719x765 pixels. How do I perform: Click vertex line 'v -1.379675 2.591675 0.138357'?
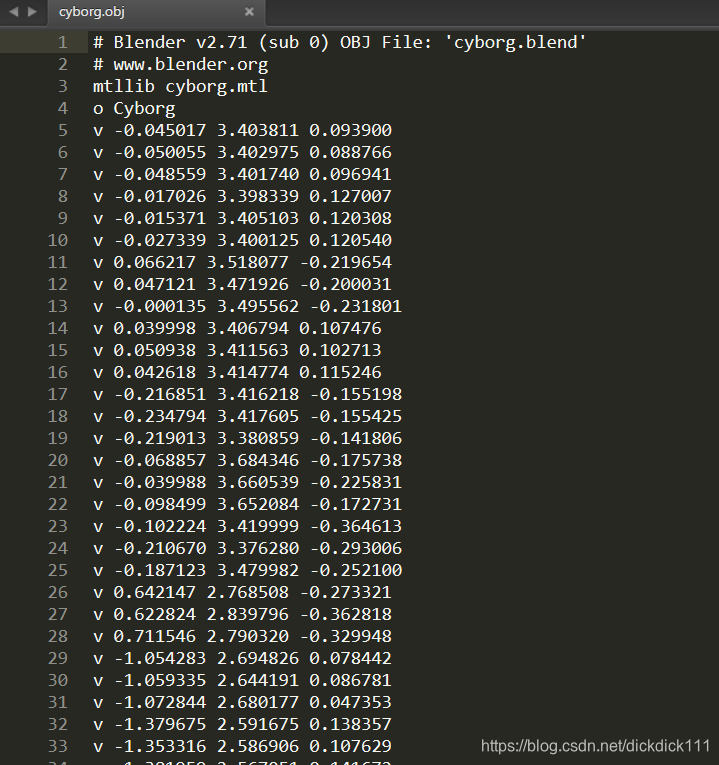point(242,724)
